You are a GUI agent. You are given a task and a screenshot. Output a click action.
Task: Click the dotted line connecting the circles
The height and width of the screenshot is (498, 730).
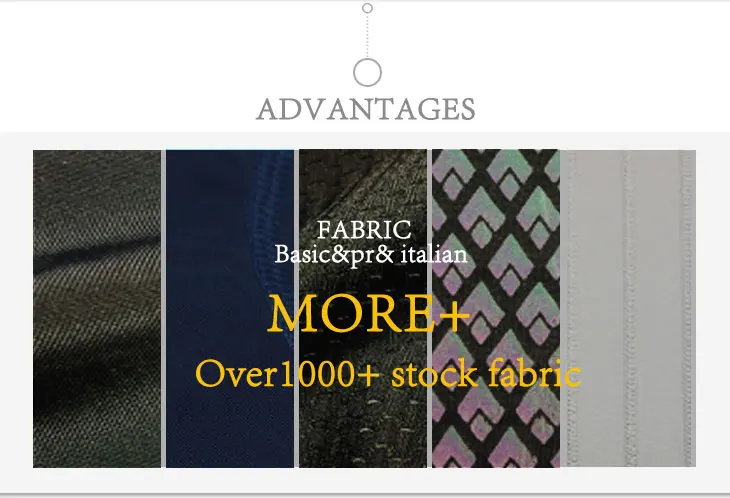(x=367, y=36)
